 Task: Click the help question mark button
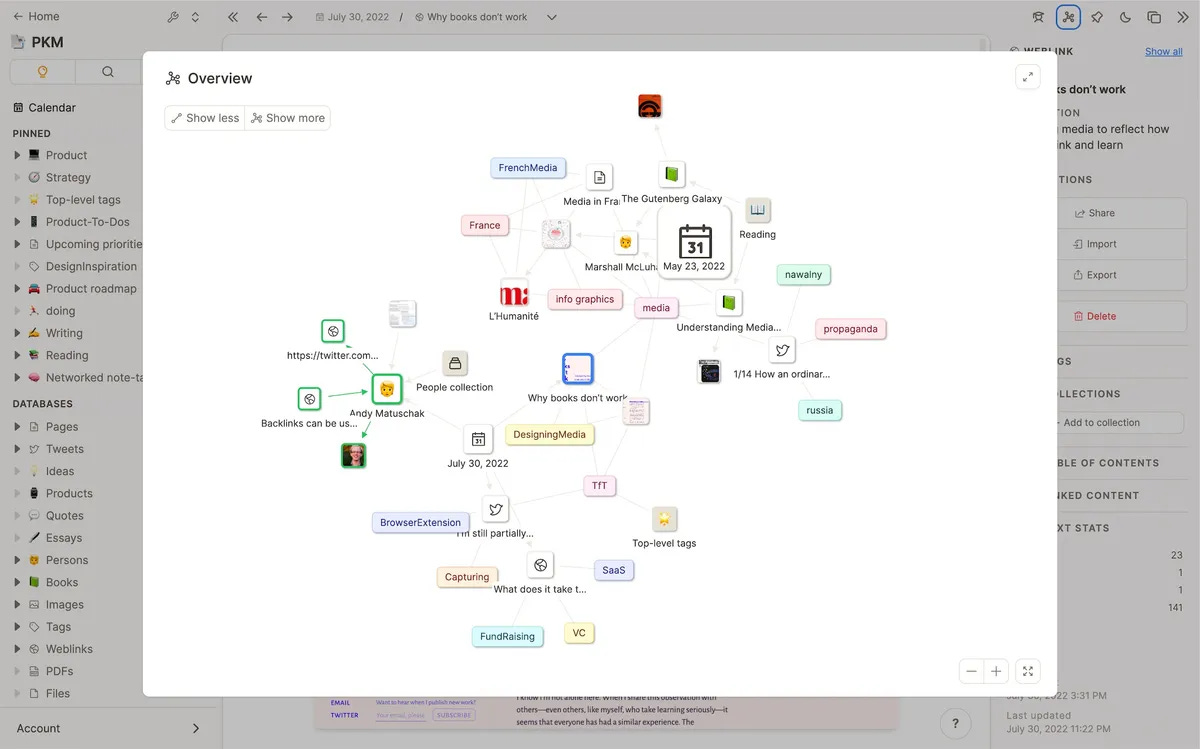pyautogui.click(x=955, y=724)
